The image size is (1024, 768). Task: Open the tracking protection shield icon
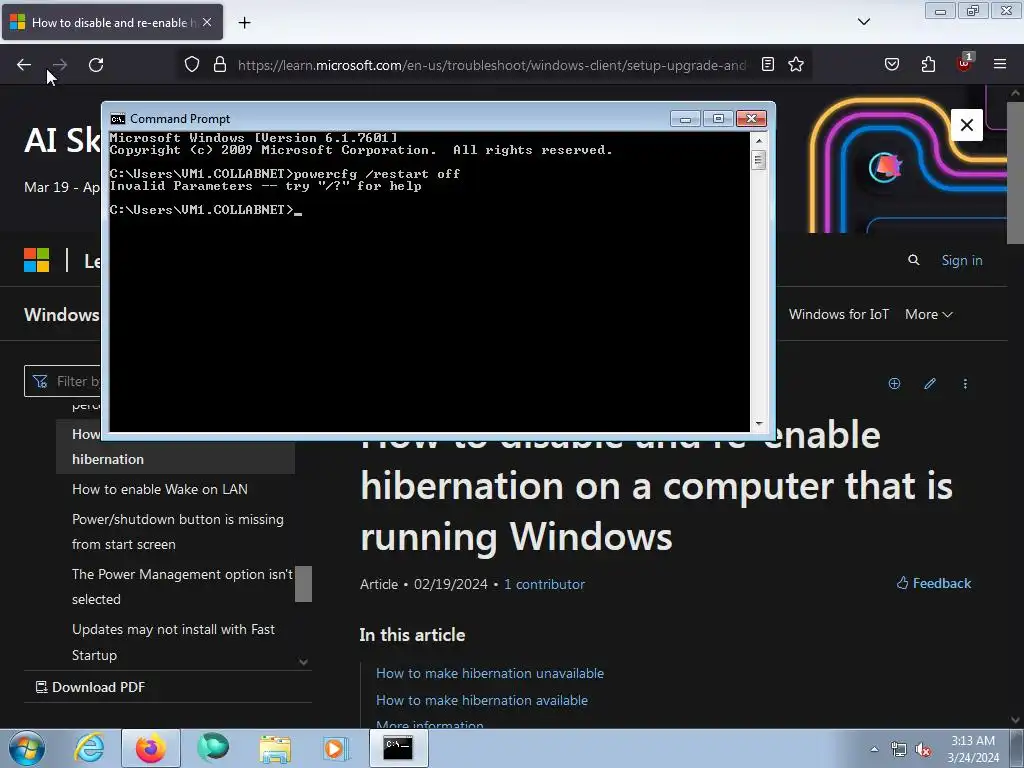pyautogui.click(x=191, y=65)
